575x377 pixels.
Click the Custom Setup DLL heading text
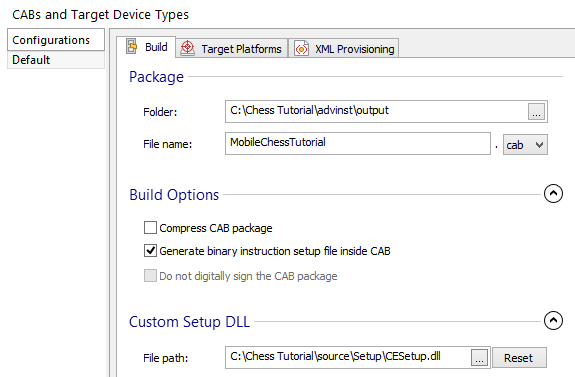189,322
